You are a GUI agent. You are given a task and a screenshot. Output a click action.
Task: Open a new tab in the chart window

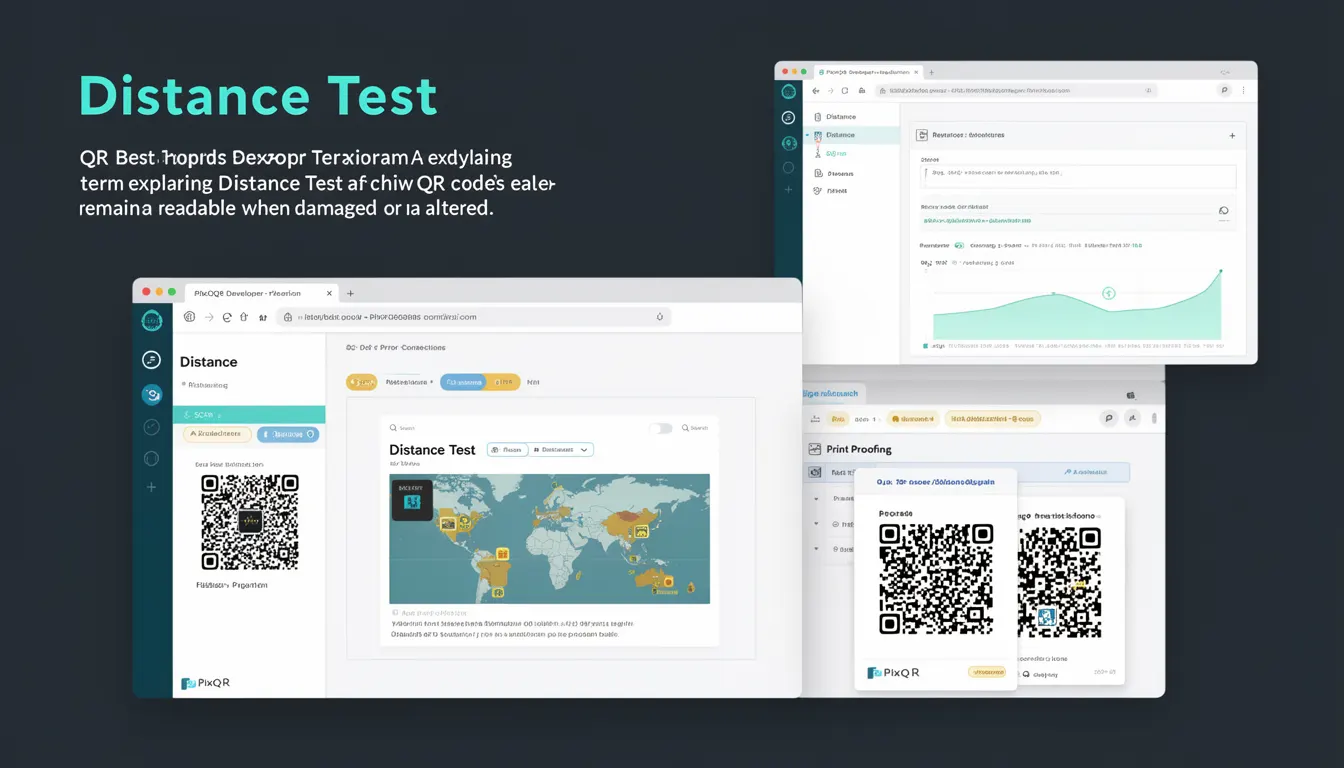tap(932, 73)
